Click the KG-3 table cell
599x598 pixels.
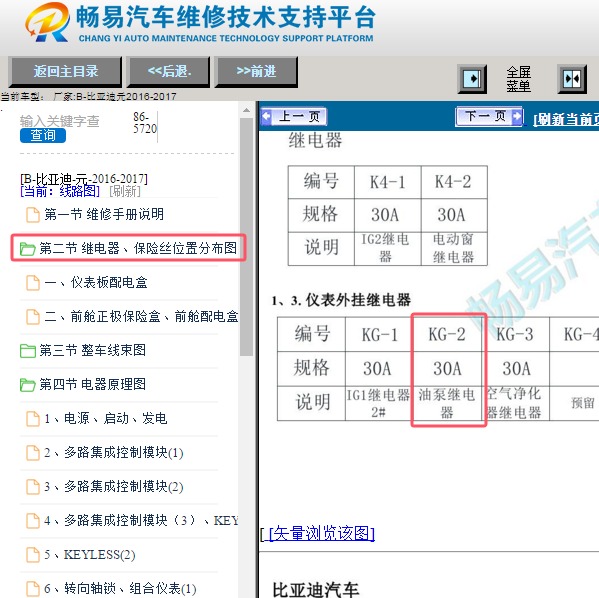[515, 335]
